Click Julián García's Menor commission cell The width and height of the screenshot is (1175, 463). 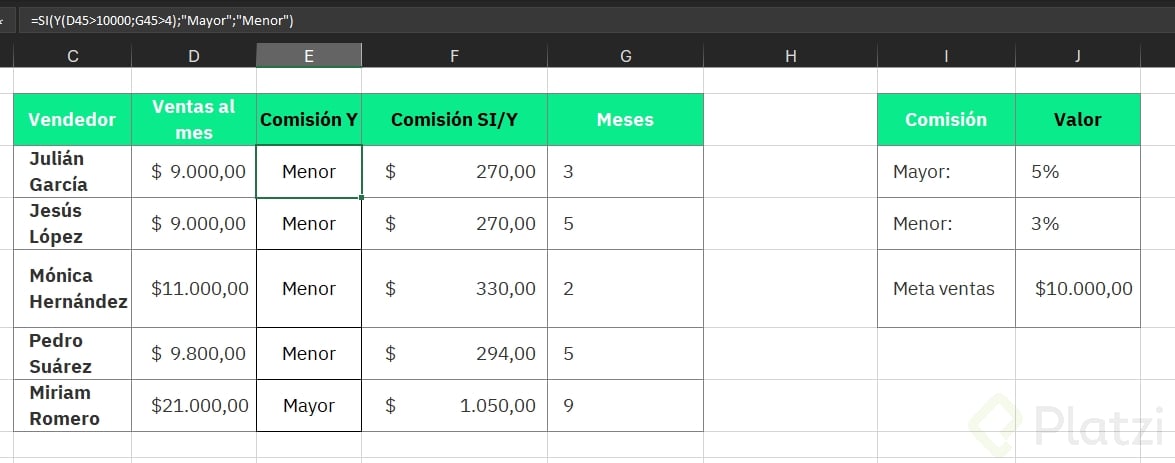[309, 172]
